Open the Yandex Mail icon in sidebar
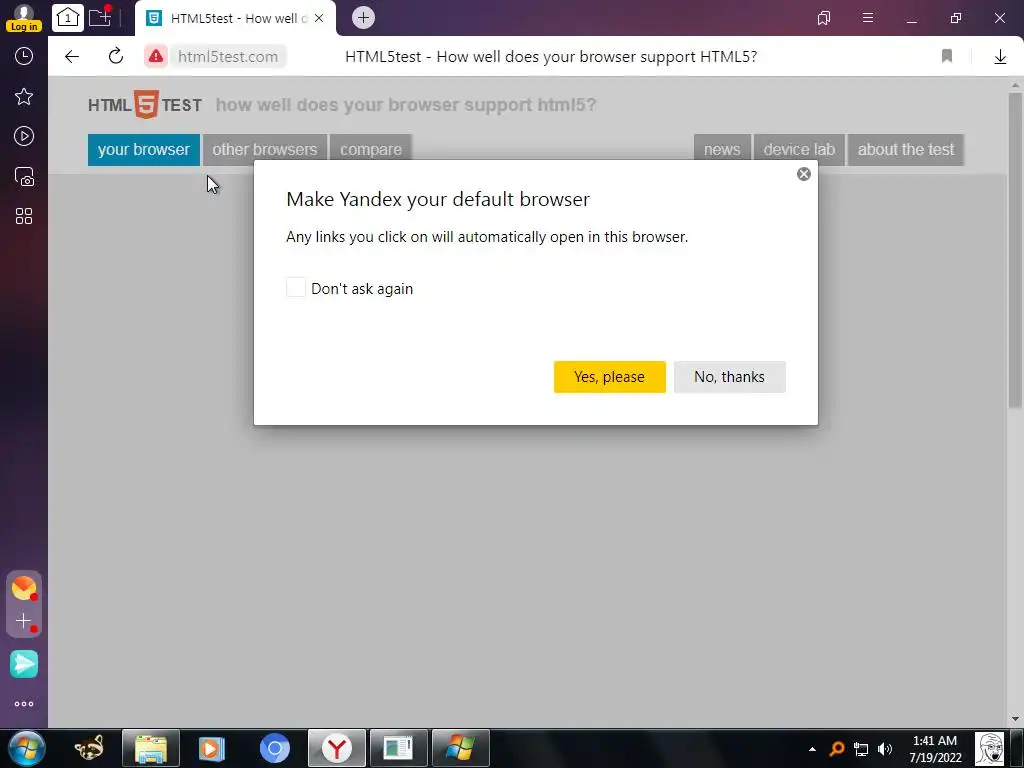The width and height of the screenshot is (1024, 768). [x=24, y=588]
